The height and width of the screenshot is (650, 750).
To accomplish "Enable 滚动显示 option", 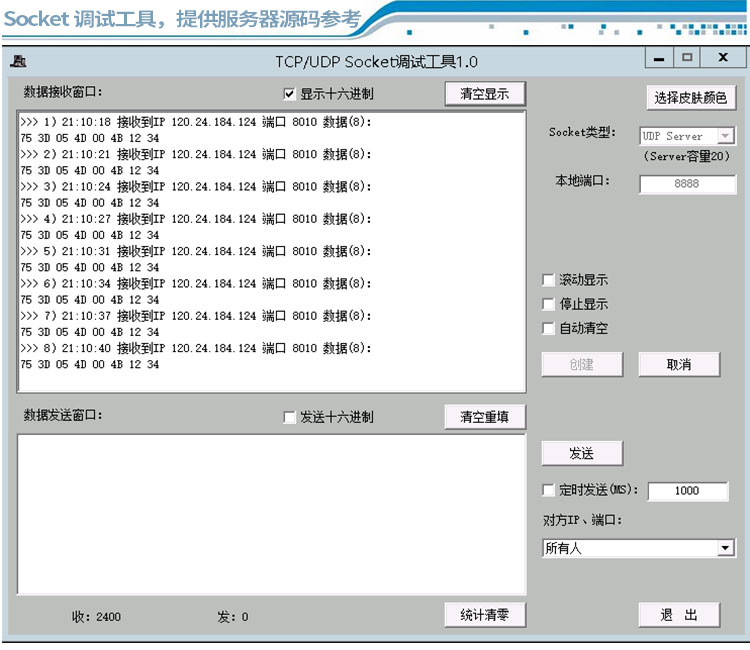I will 548,279.
